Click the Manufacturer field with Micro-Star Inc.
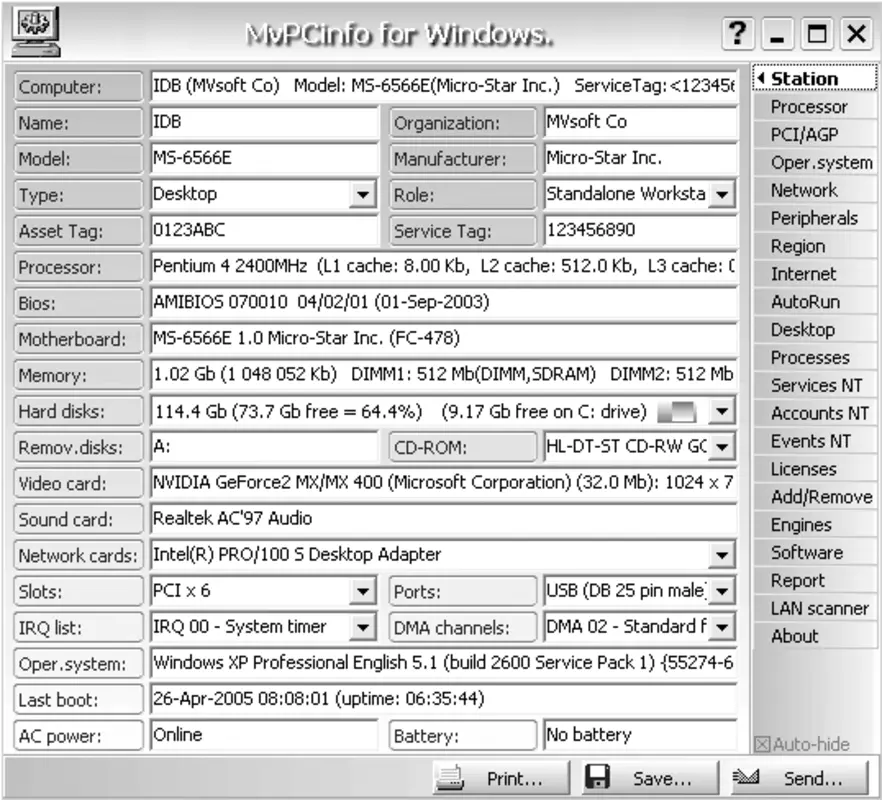Image resolution: width=882 pixels, height=800 pixels. tap(640, 158)
